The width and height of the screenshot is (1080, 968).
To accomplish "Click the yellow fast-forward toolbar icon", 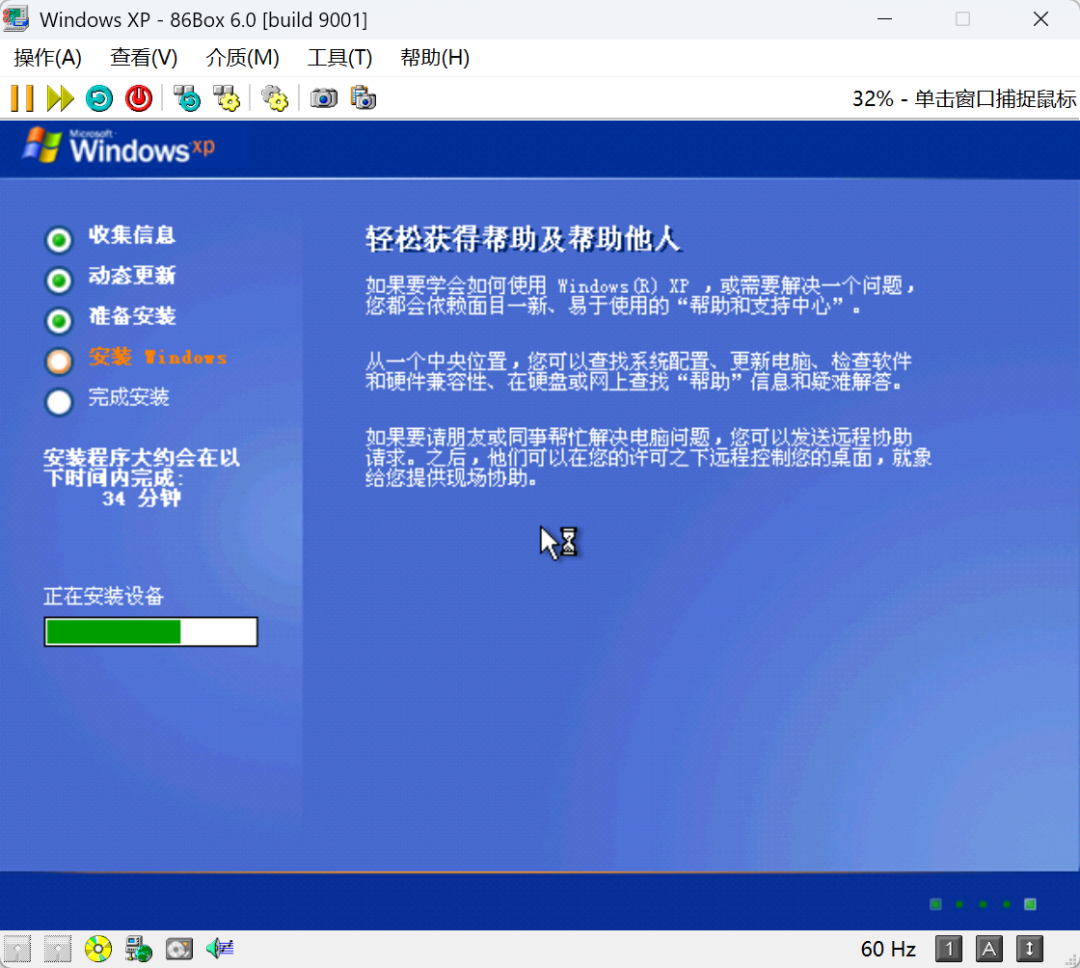I will click(x=60, y=99).
